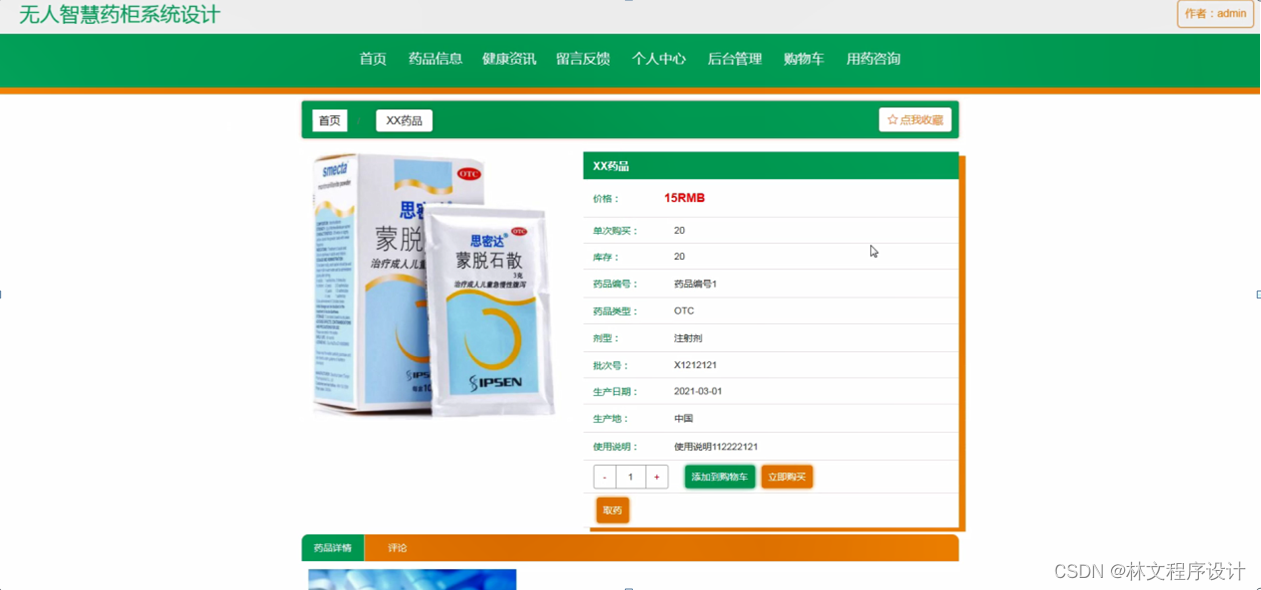Click the OTC drug type value
Screen dimensions: 1261x590
684,311
